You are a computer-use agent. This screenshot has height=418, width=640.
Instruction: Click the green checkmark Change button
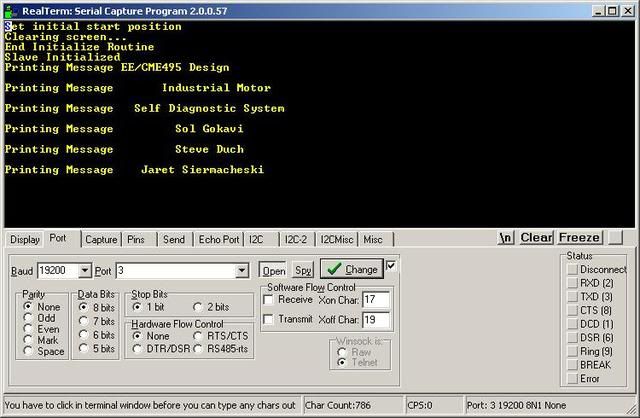coord(352,269)
